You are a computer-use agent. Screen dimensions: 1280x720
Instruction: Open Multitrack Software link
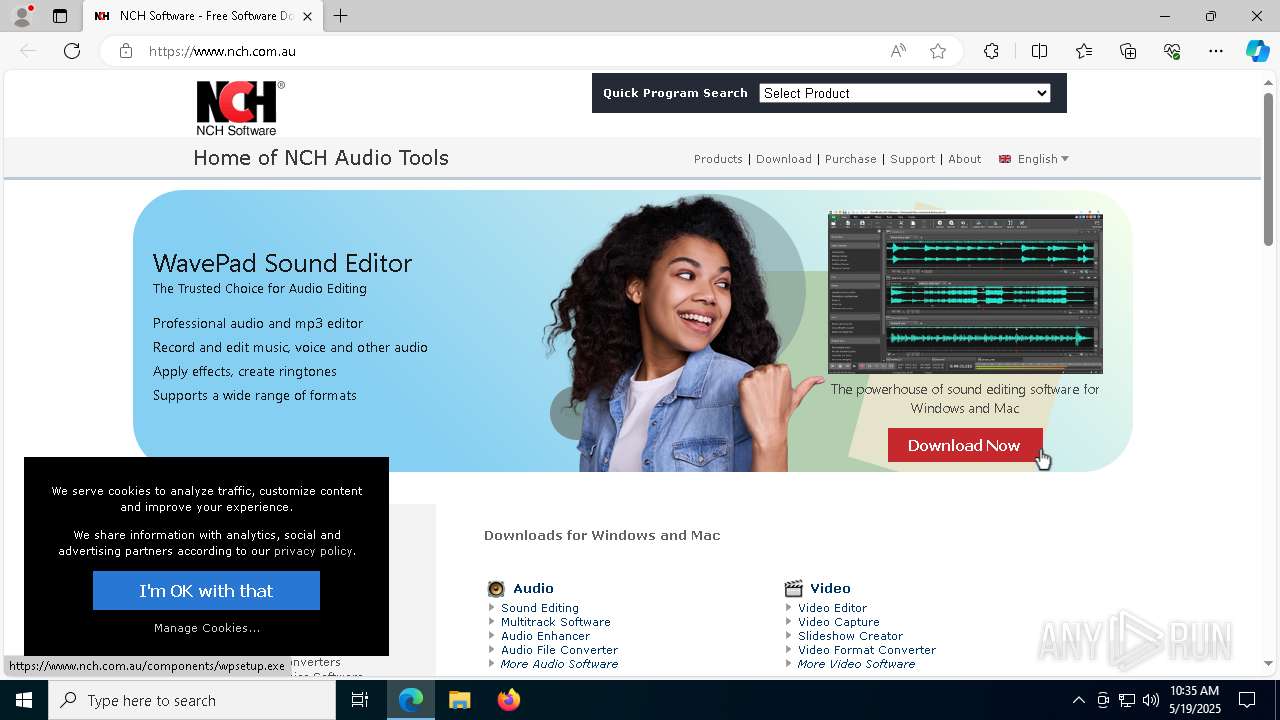(556, 622)
